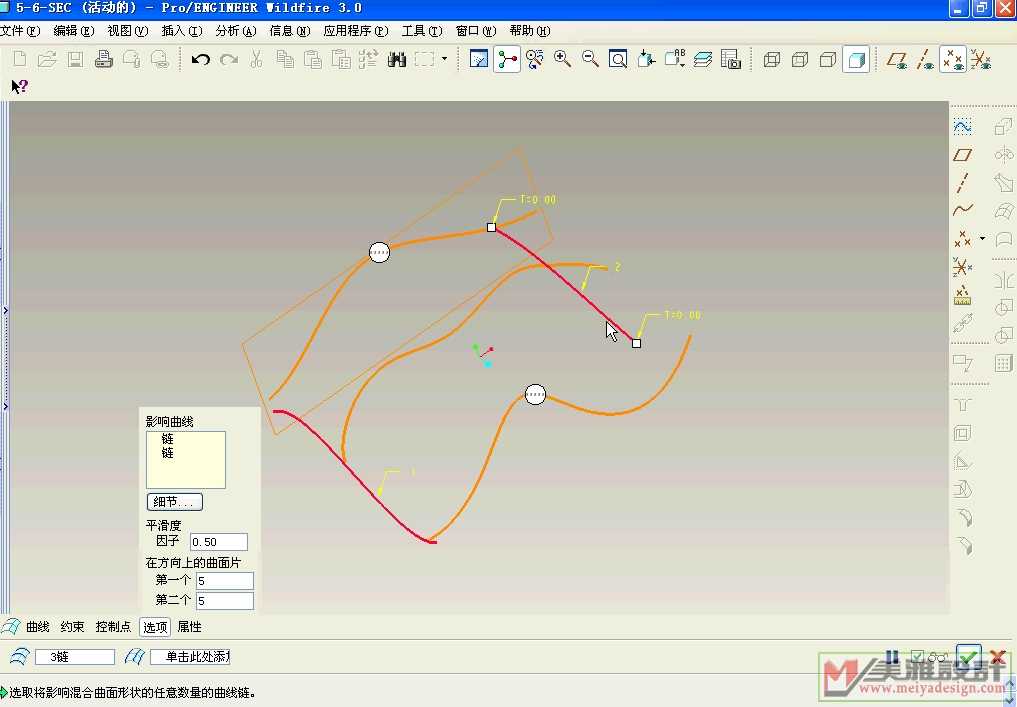Switch to shaded display style

(x=856, y=60)
